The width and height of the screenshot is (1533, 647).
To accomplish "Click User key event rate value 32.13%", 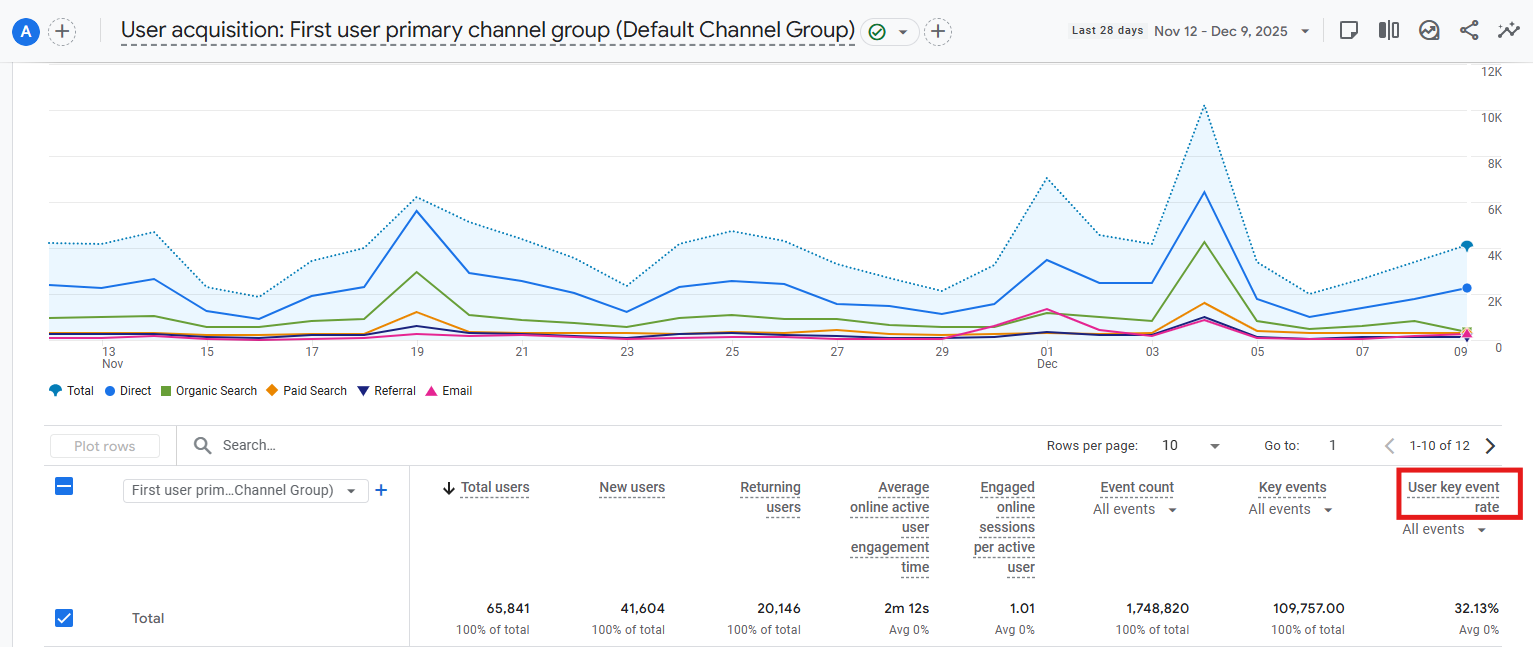I will pos(1476,608).
